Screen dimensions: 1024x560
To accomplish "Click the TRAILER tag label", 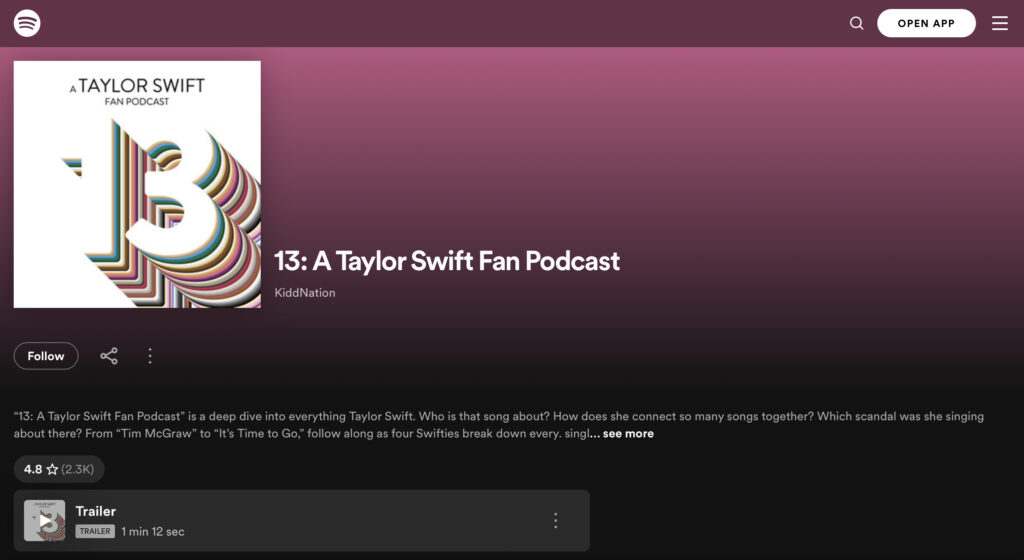I will [x=95, y=531].
